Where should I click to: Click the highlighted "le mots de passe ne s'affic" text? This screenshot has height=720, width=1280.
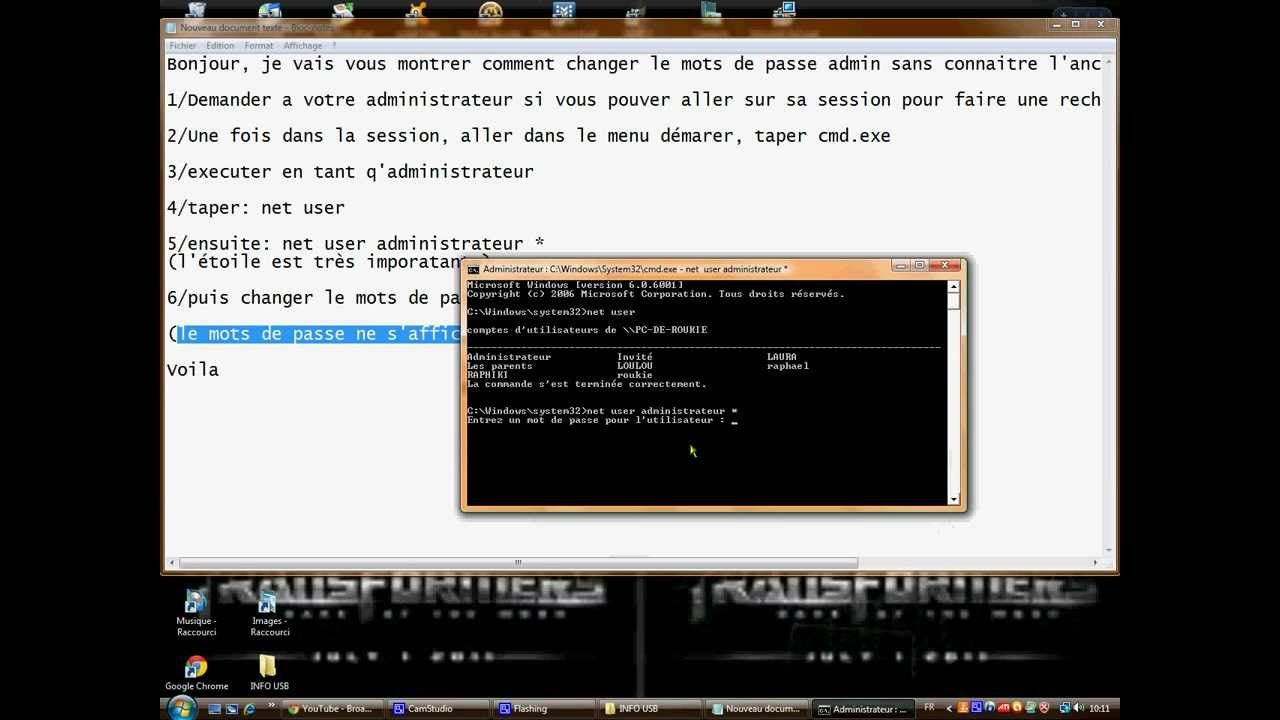click(x=318, y=334)
